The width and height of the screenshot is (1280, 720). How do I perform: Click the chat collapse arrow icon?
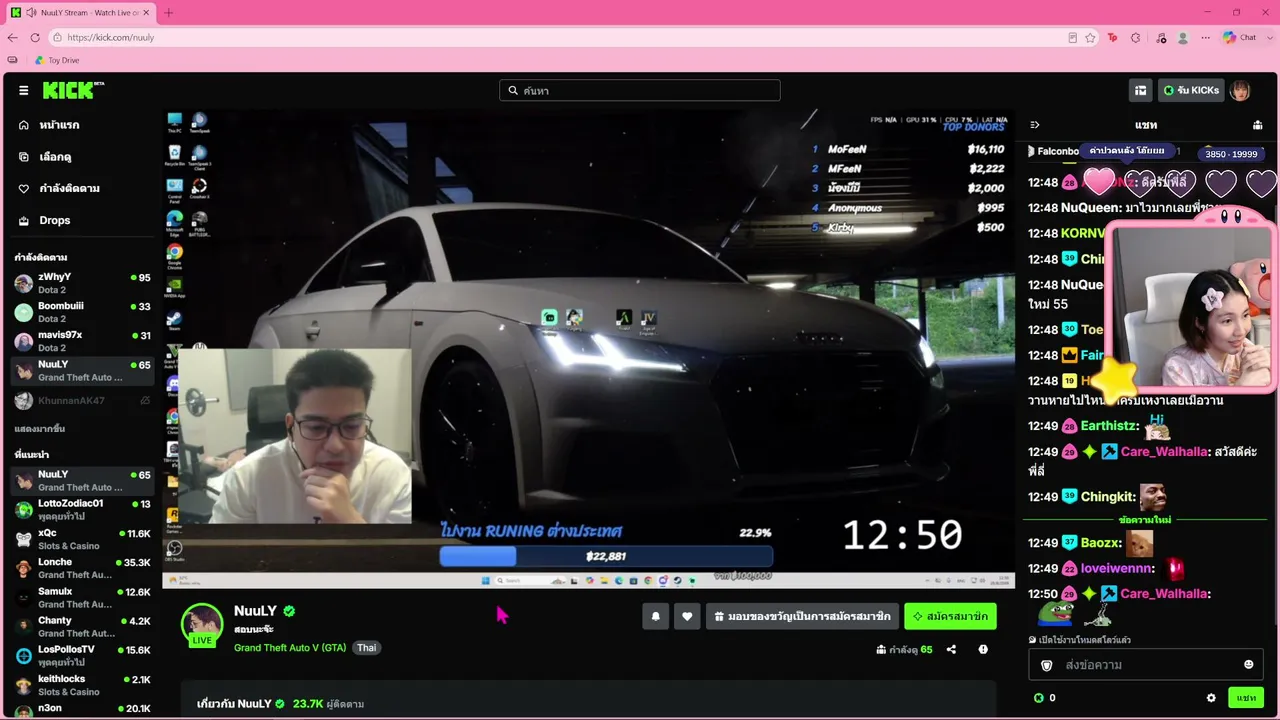[1035, 125]
